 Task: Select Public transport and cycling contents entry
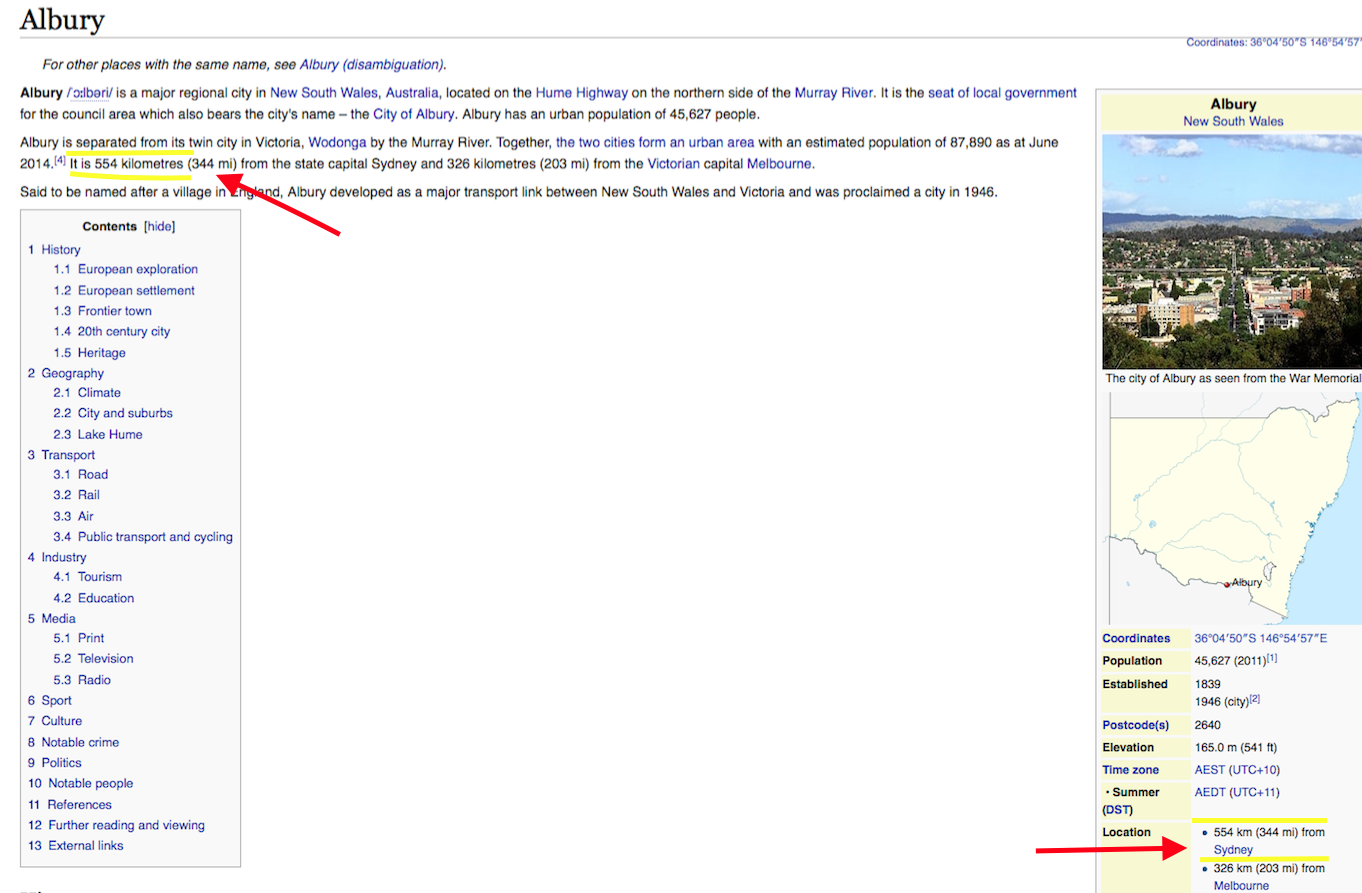click(155, 537)
